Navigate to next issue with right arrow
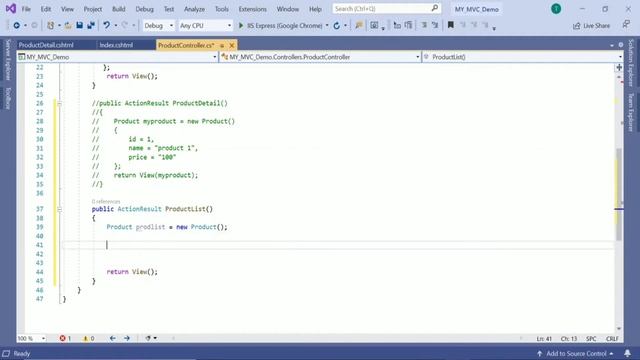The height and width of the screenshot is (360, 640). coord(127,338)
